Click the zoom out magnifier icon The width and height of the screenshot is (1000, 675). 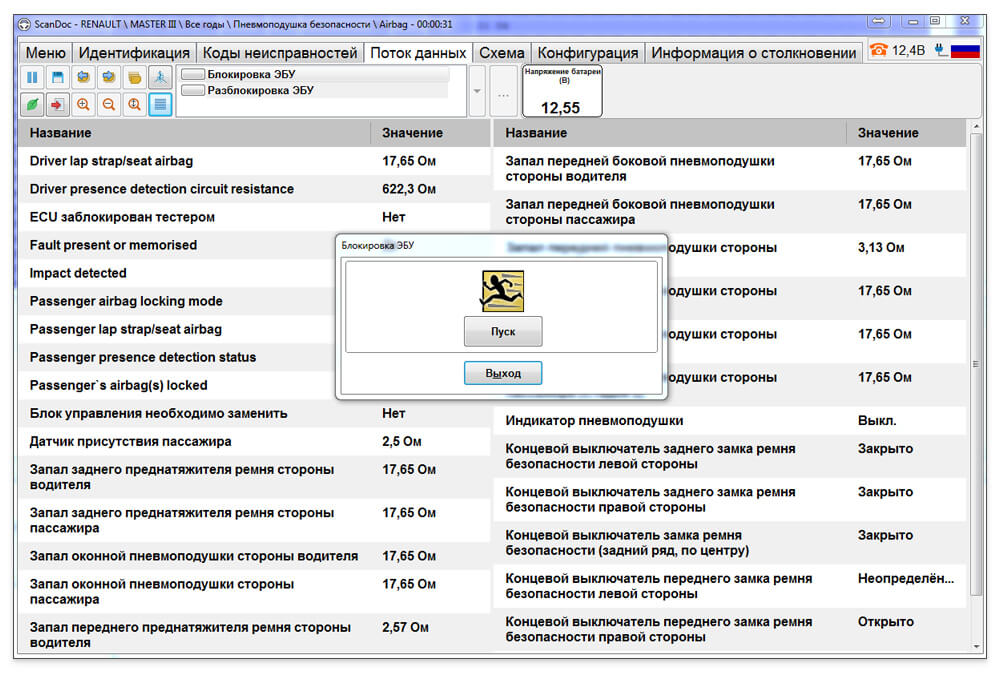tap(109, 105)
